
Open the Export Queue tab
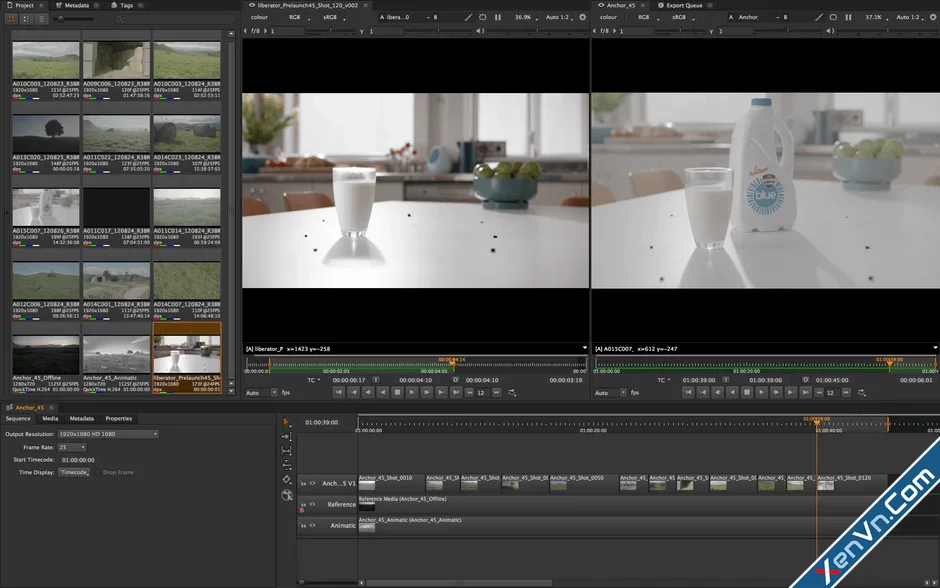tap(684, 5)
